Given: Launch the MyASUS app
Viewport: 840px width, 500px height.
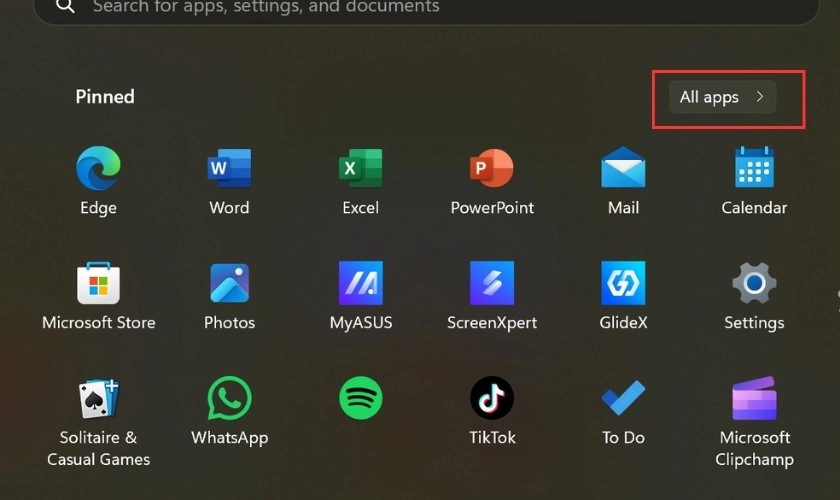Looking at the screenshot, I should (x=361, y=283).
